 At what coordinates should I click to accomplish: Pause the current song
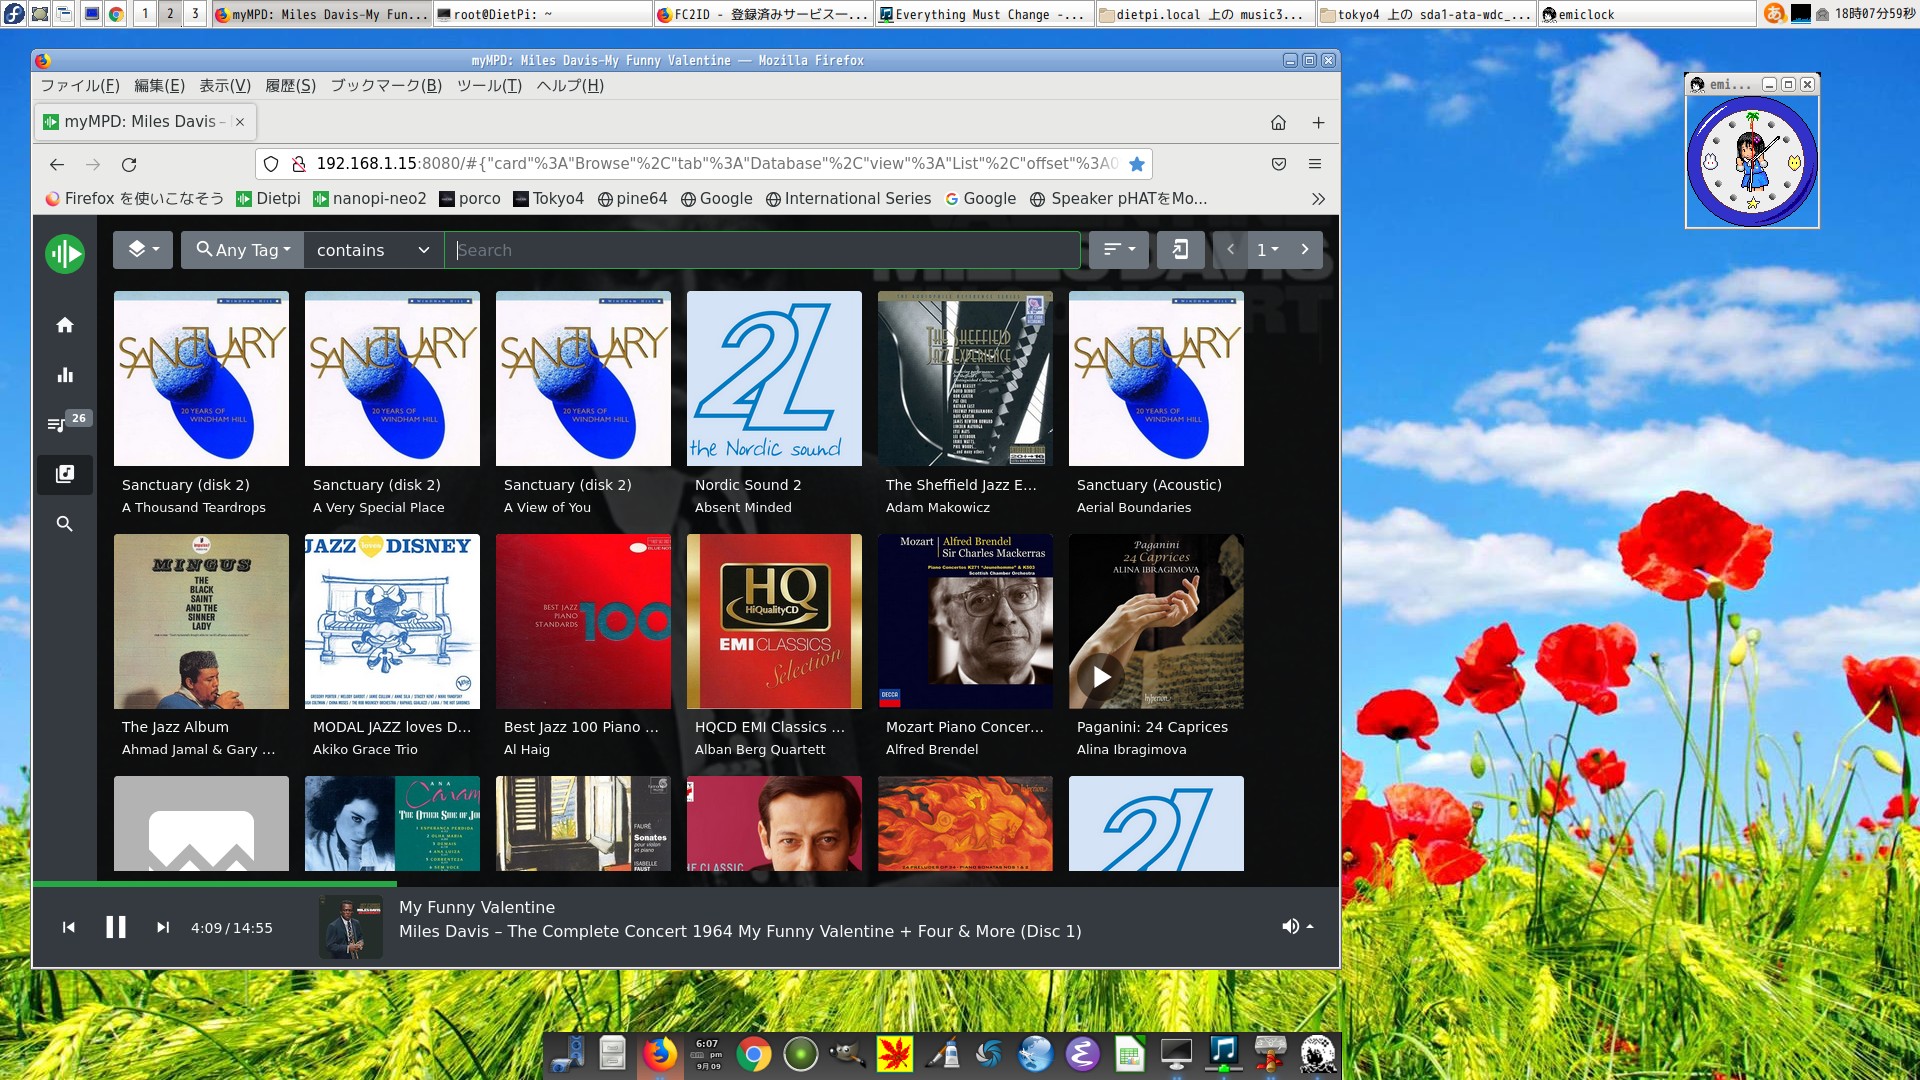coord(116,928)
